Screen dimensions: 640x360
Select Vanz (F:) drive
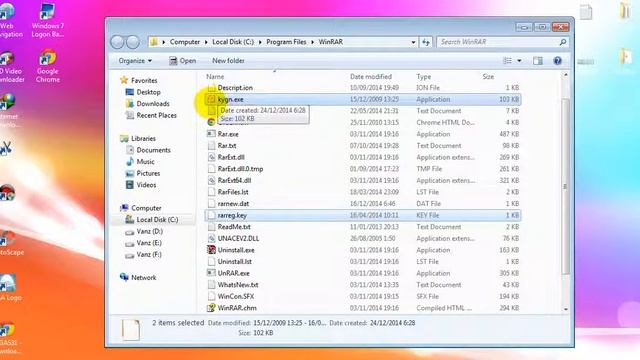143,255
